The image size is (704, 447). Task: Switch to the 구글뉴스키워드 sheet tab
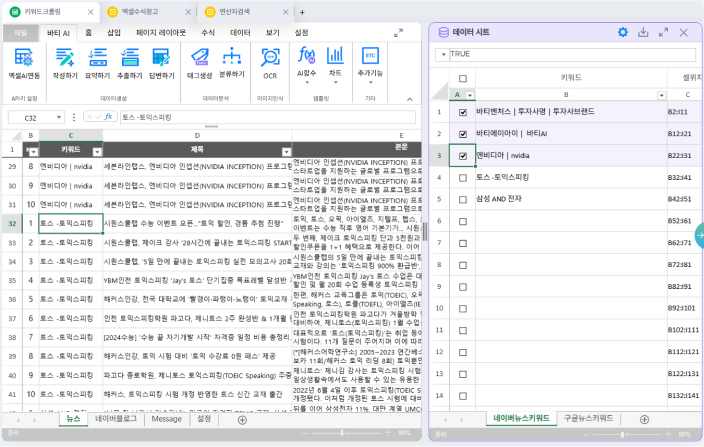[x=589, y=418]
